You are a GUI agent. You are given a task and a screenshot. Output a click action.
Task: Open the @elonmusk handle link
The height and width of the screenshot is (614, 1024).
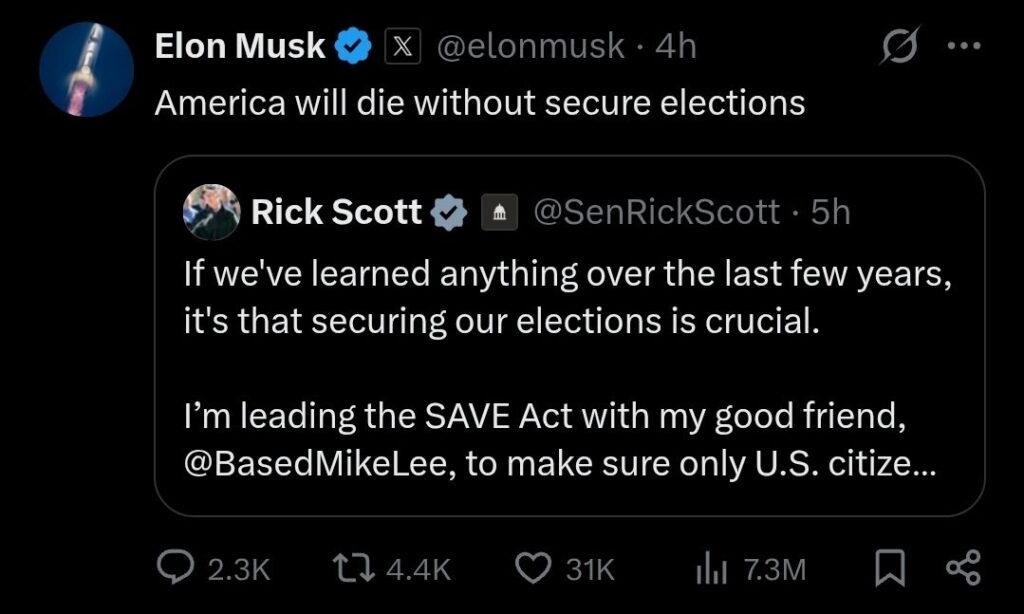[x=529, y=46]
